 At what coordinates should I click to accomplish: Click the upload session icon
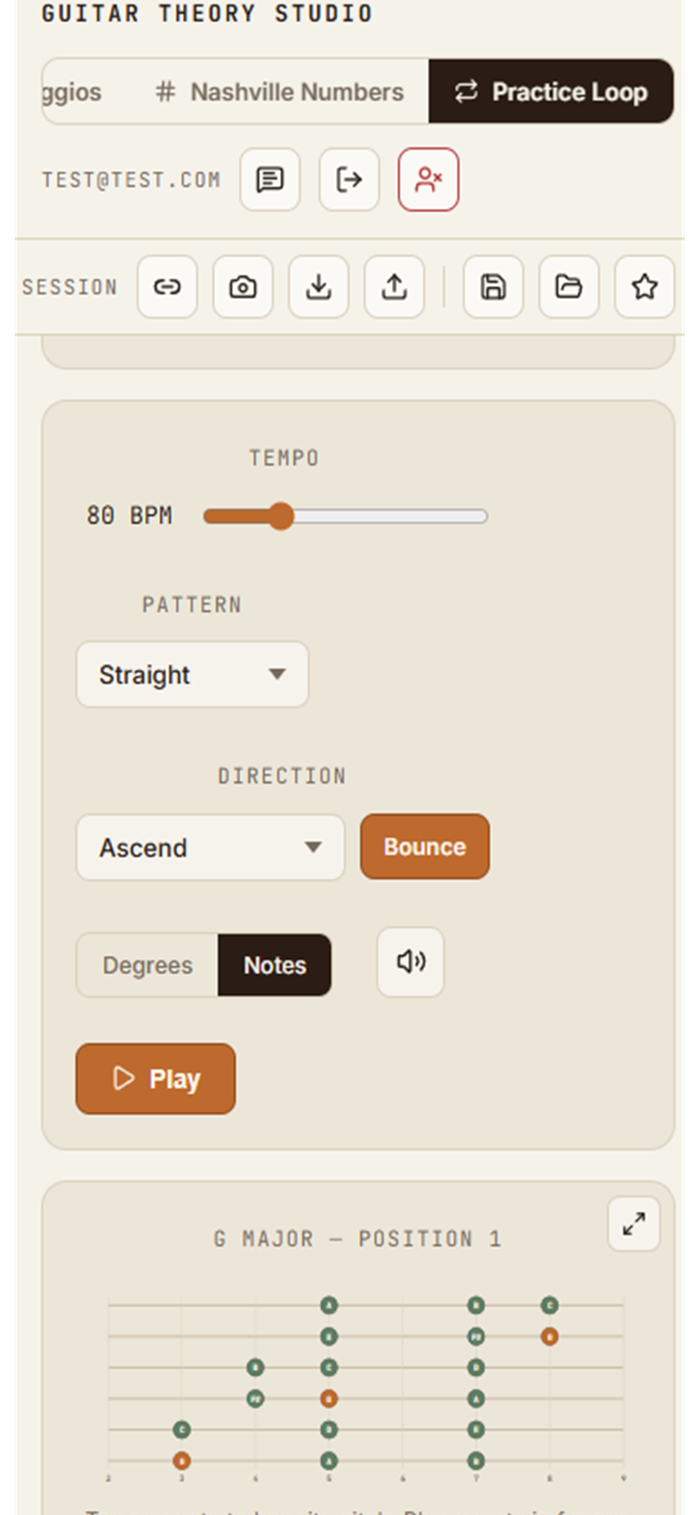394,287
